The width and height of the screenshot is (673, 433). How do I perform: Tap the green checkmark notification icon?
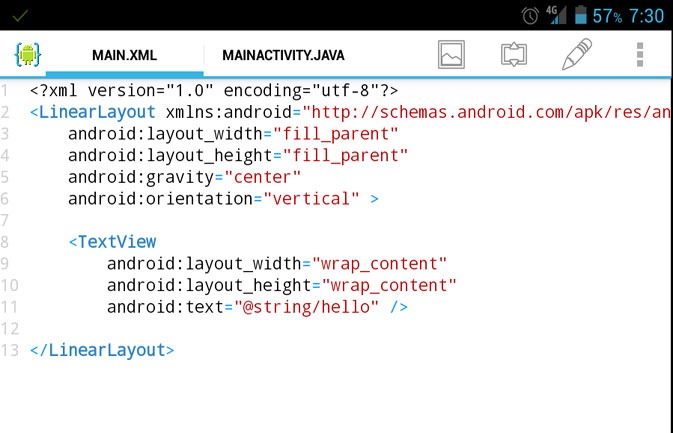click(20, 16)
